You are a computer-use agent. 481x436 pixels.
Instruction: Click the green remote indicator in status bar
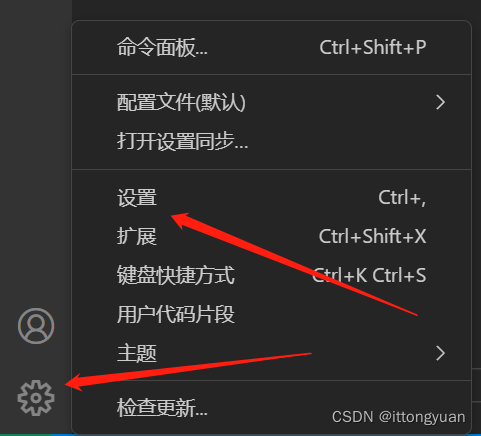pos(25,435)
